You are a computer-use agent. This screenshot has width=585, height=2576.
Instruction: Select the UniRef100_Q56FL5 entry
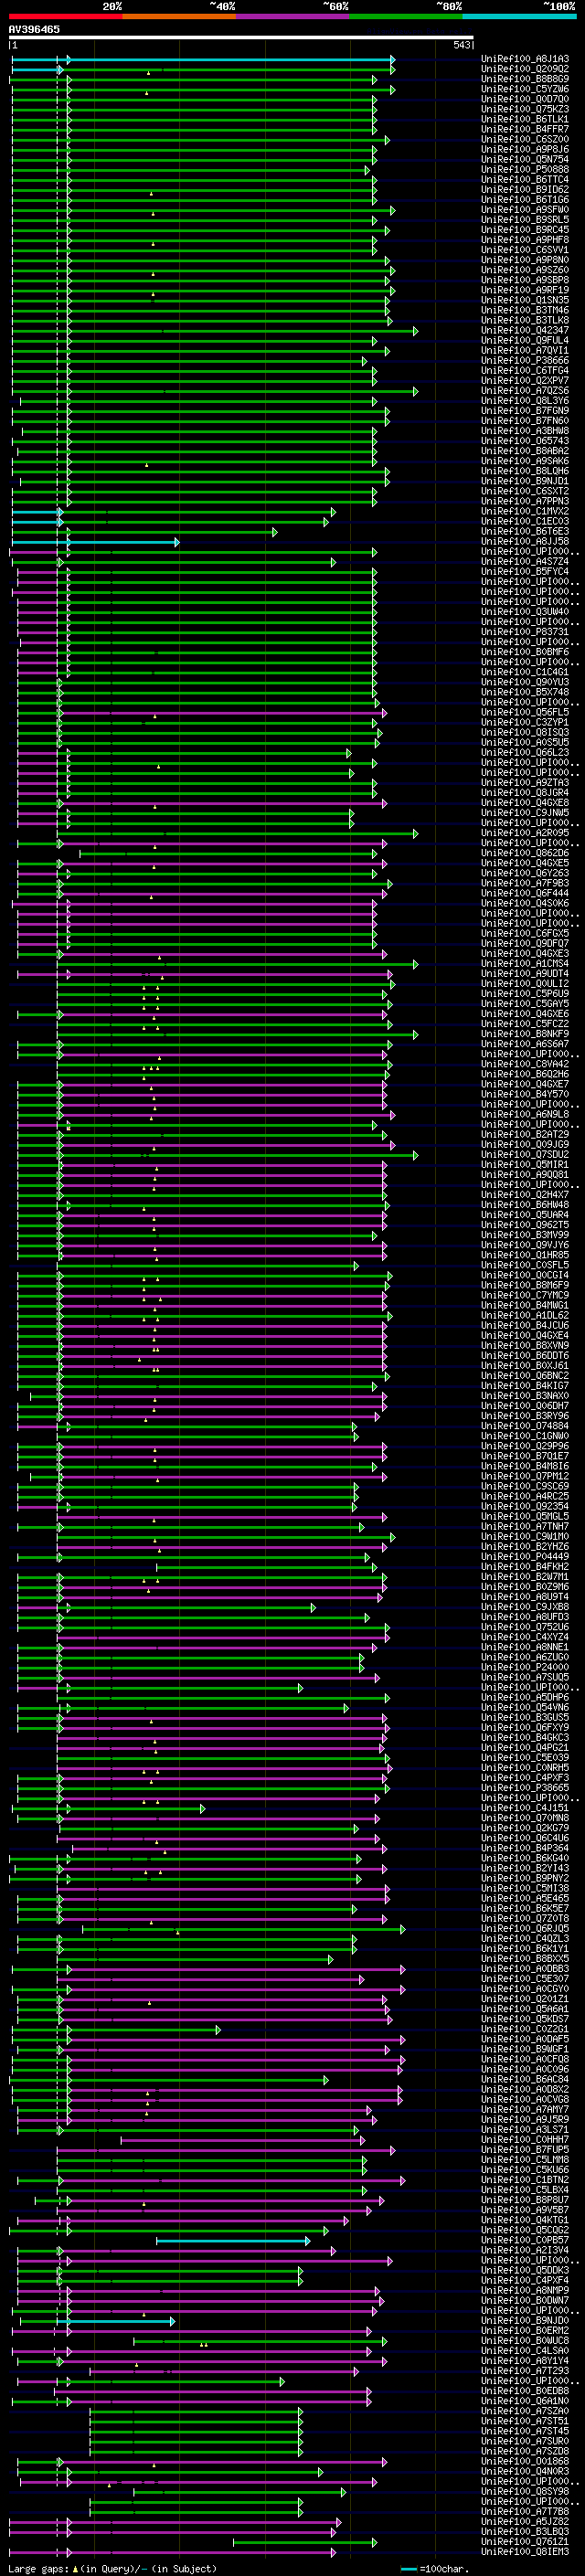(x=525, y=712)
